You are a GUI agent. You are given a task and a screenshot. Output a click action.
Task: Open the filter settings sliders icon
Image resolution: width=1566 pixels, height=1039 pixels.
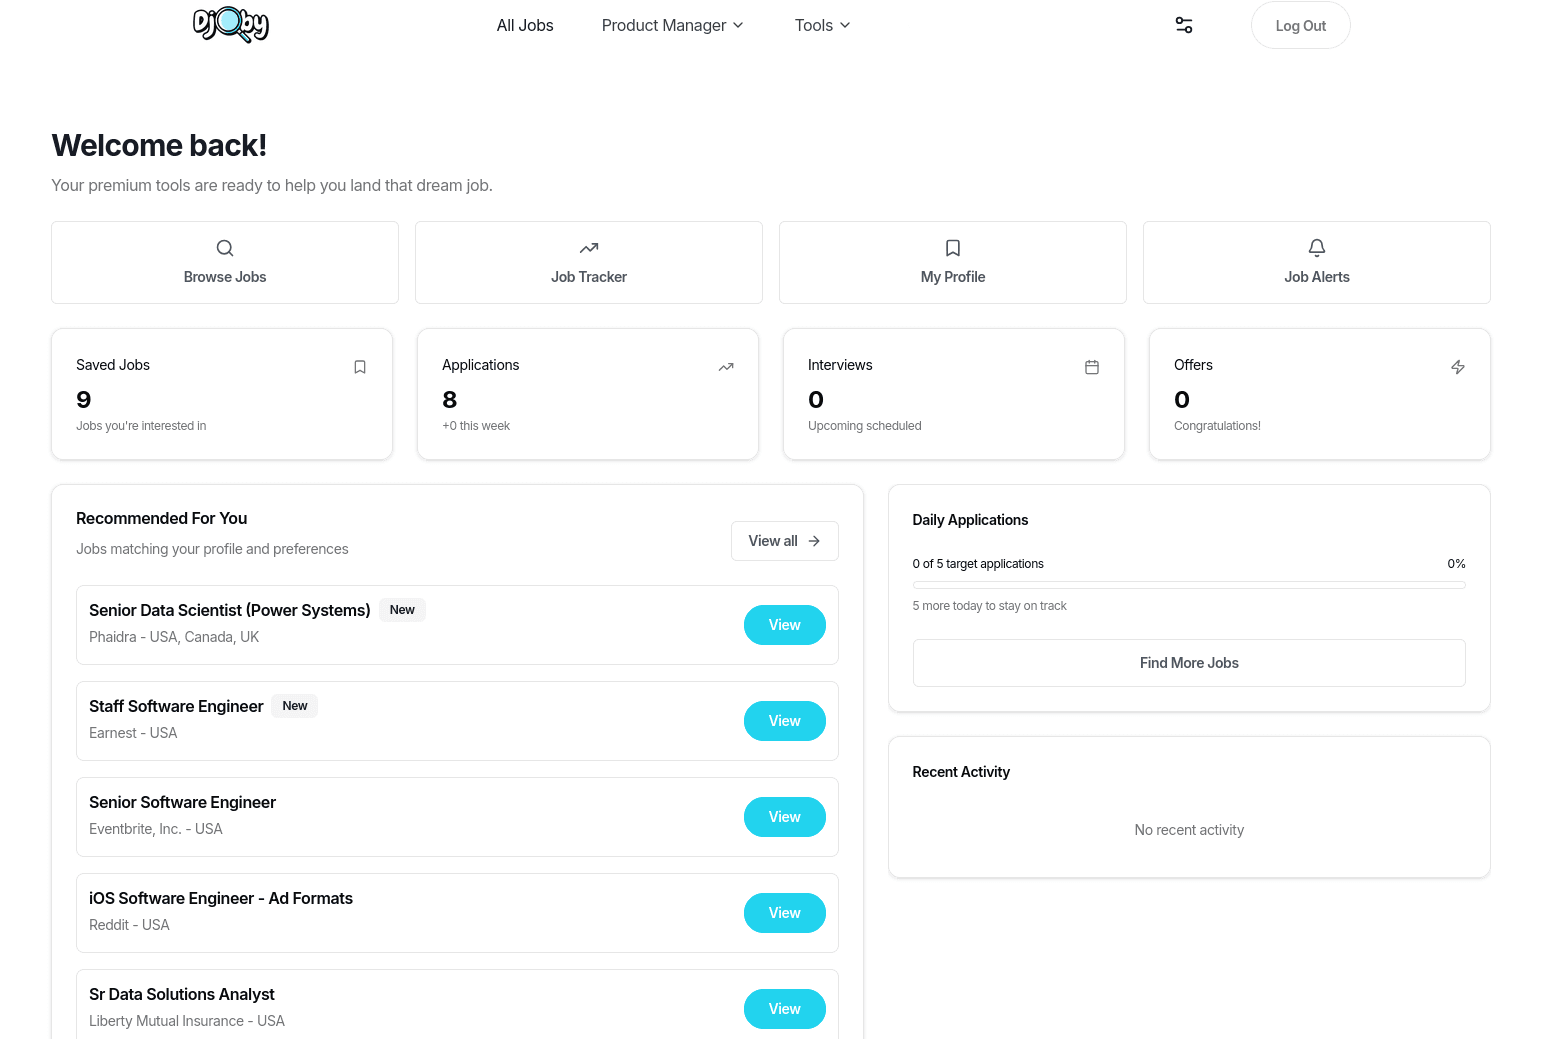coord(1184,25)
